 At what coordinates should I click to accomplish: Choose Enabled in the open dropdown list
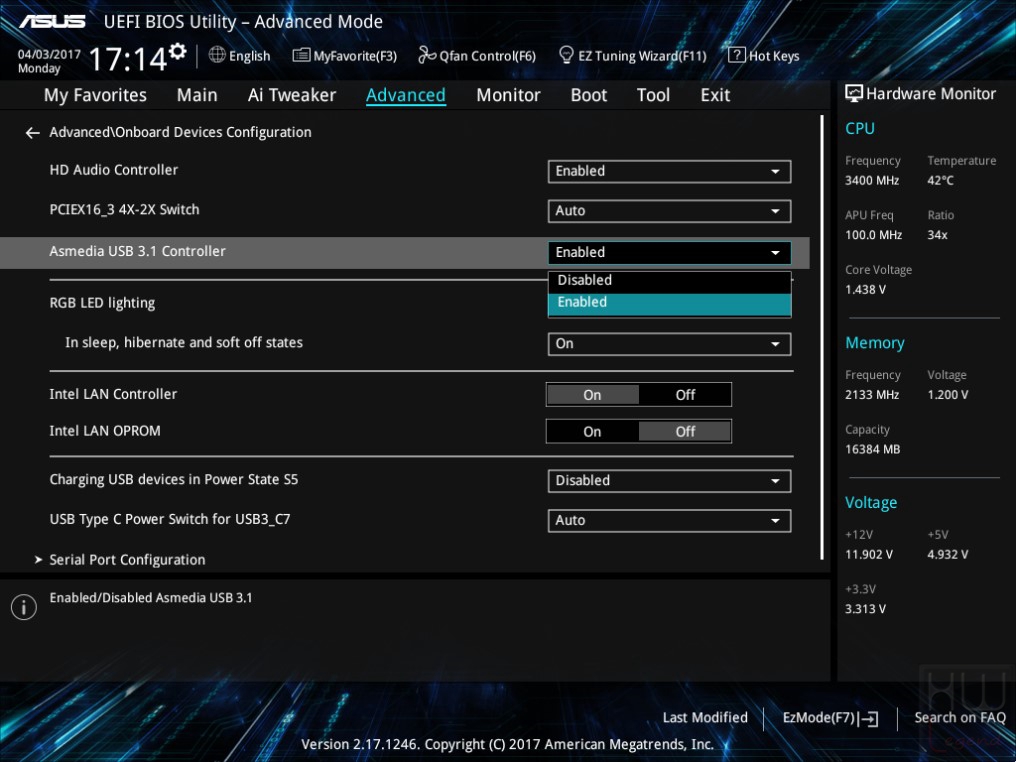coord(669,303)
